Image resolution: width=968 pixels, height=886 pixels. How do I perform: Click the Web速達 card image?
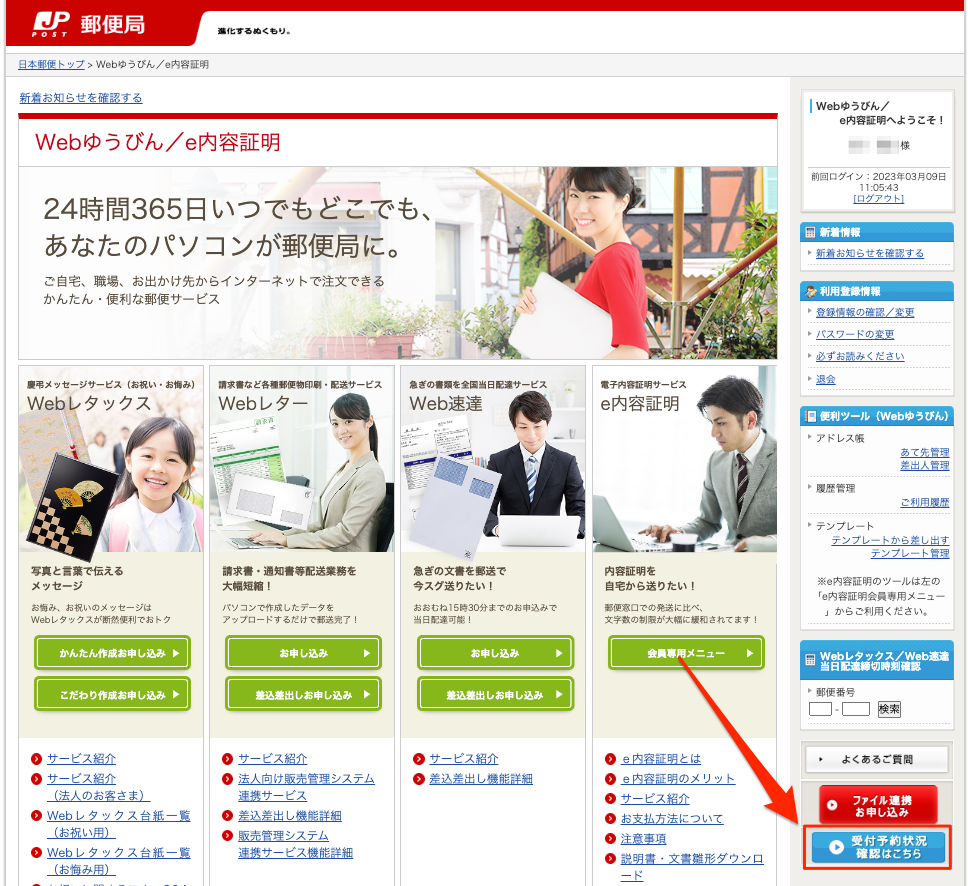493,459
